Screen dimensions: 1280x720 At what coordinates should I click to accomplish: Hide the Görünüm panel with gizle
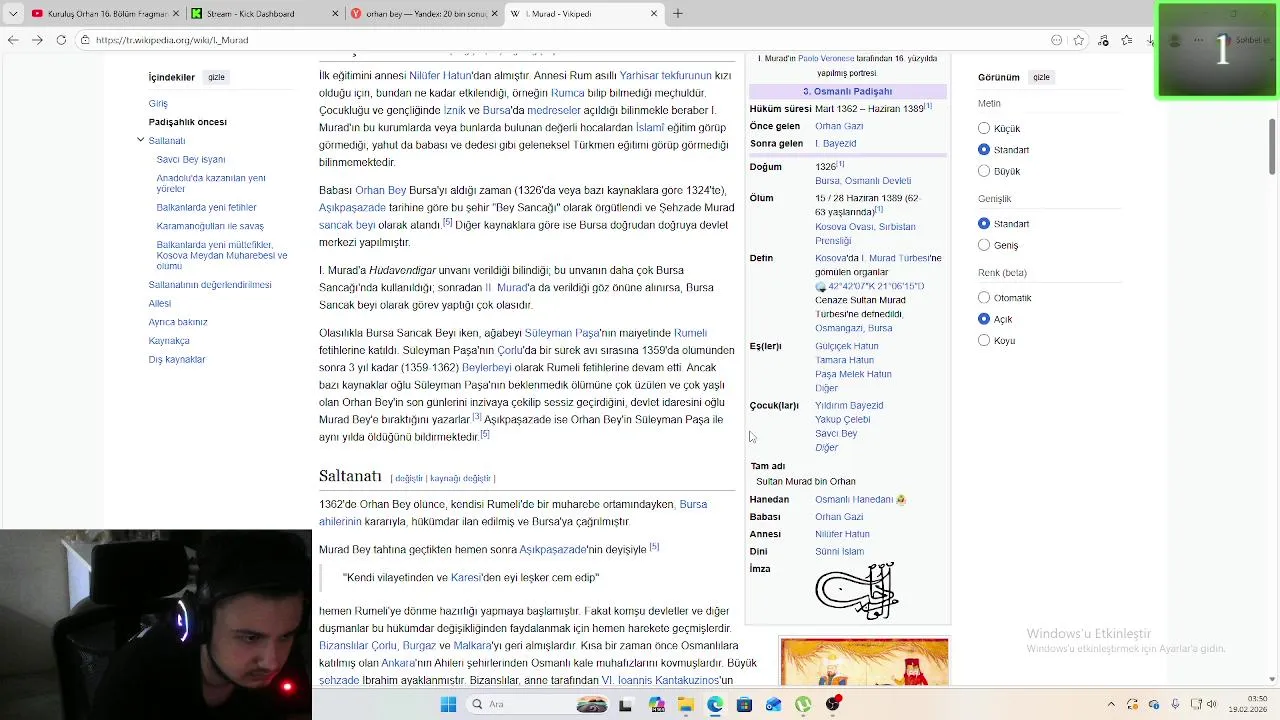pyautogui.click(x=1041, y=77)
